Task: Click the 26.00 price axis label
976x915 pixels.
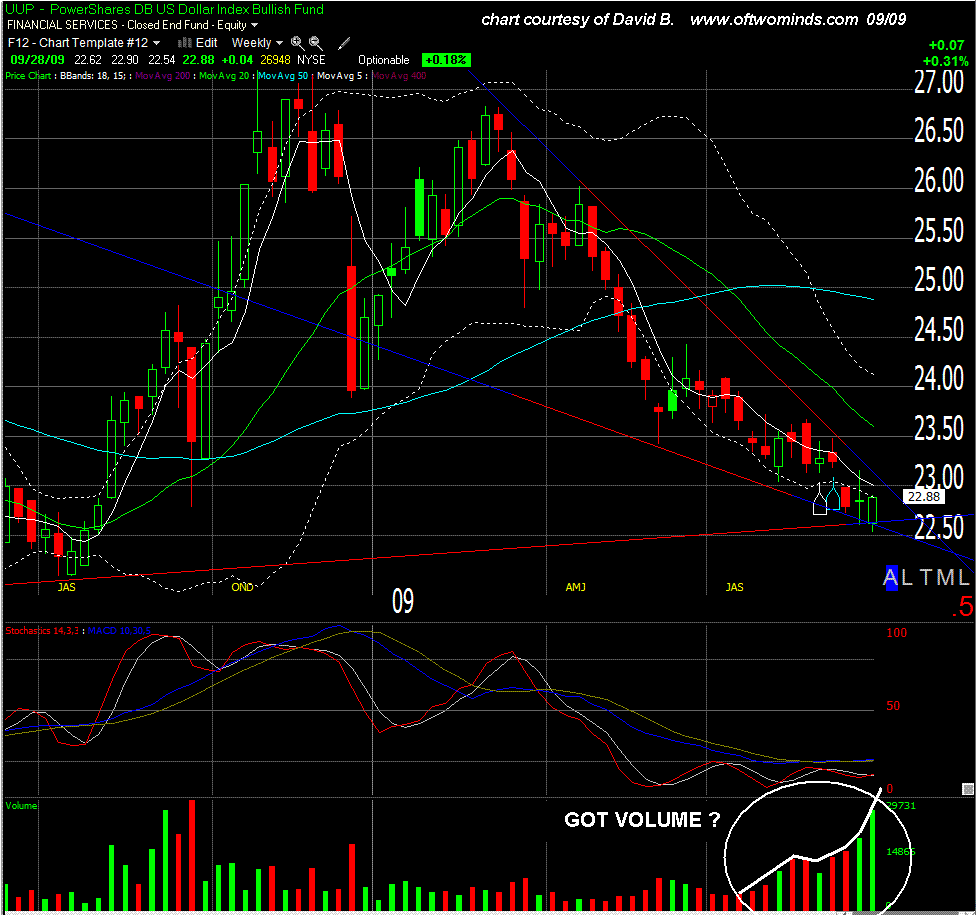Action: pyautogui.click(x=939, y=181)
